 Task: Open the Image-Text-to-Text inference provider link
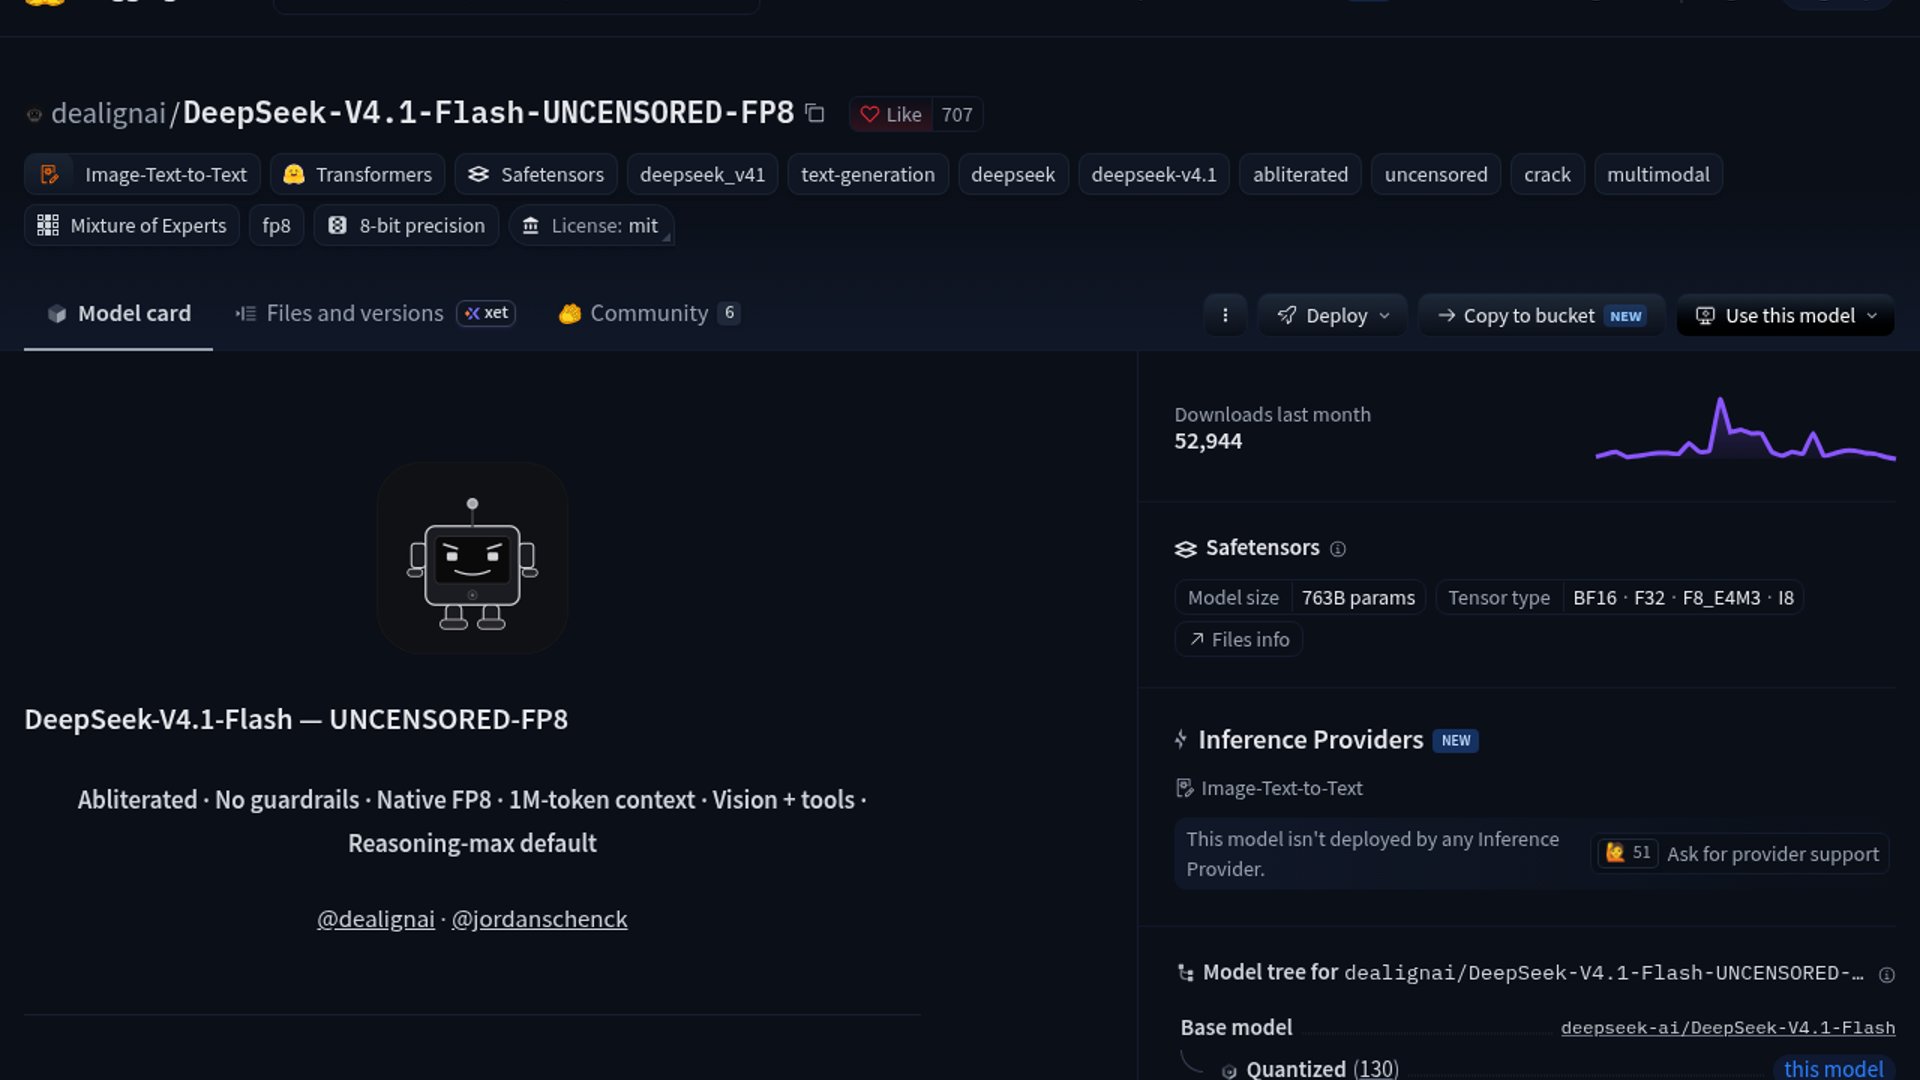coord(1270,788)
